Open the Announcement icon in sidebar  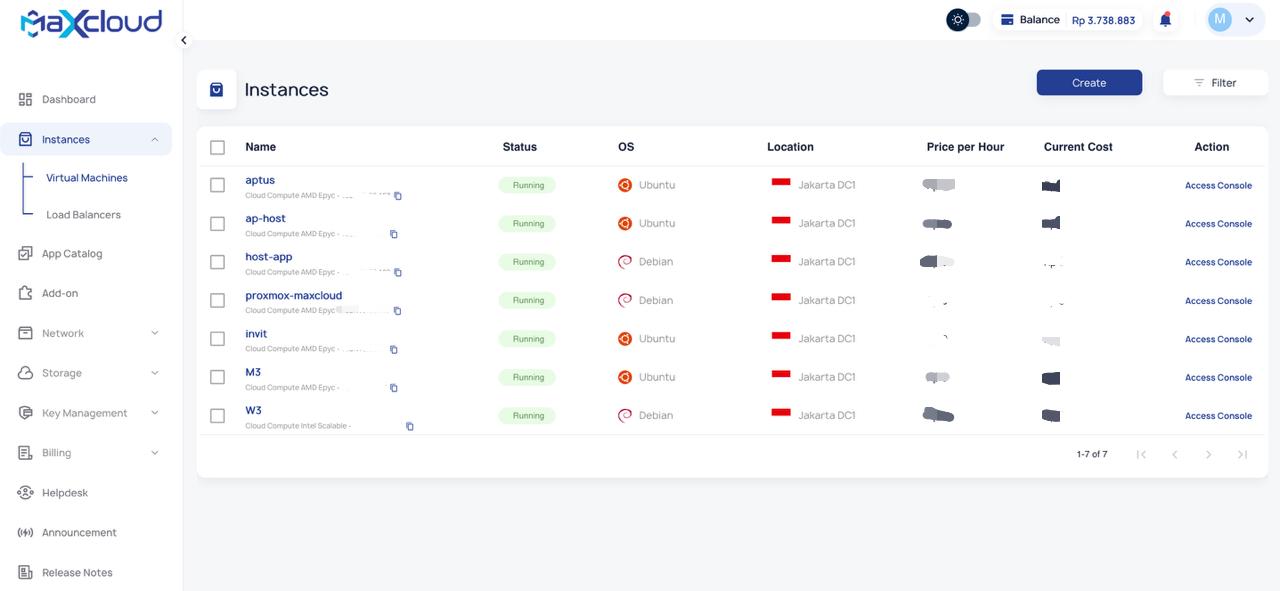tap(26, 532)
